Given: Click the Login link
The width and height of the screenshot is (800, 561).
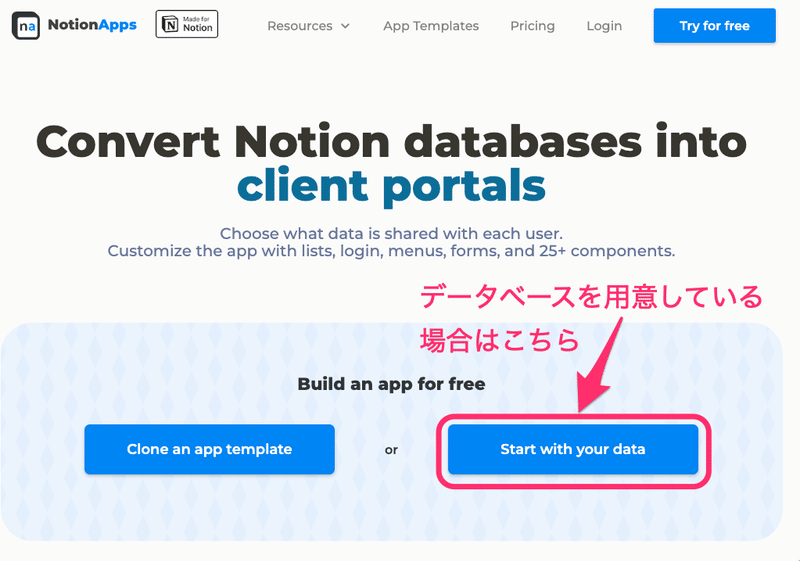Looking at the screenshot, I should (604, 26).
